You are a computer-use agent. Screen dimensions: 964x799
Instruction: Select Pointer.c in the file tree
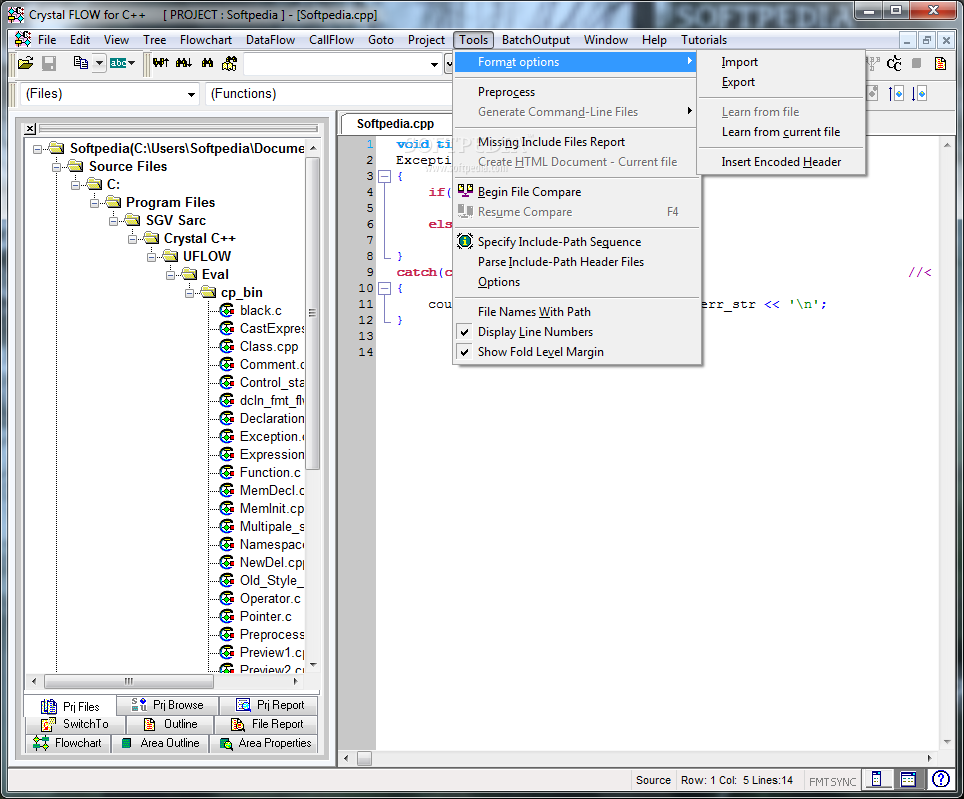point(266,616)
